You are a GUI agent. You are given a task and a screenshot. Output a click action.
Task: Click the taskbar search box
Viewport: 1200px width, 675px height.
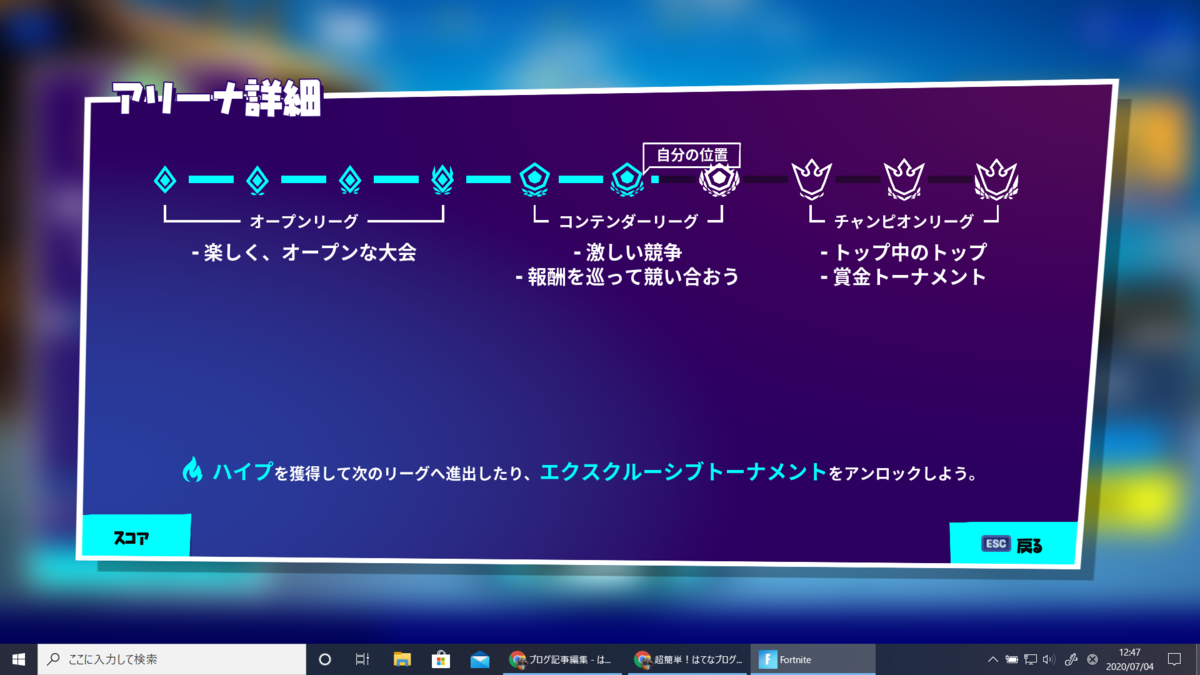coord(172,659)
